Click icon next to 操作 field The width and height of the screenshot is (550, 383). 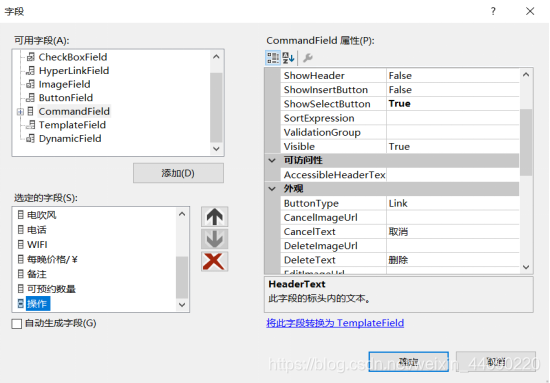(x=21, y=303)
